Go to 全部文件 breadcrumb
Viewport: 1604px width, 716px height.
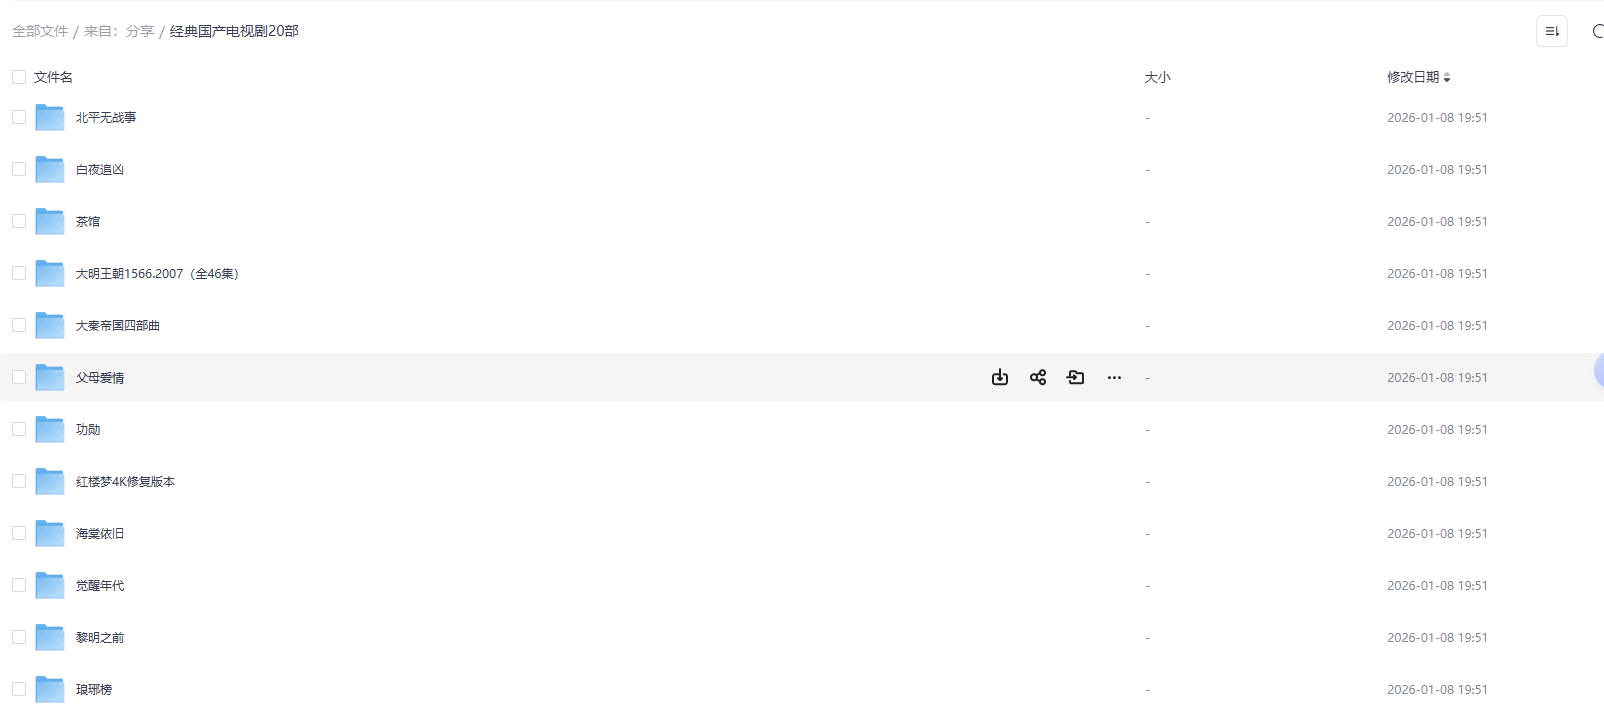click(x=40, y=31)
